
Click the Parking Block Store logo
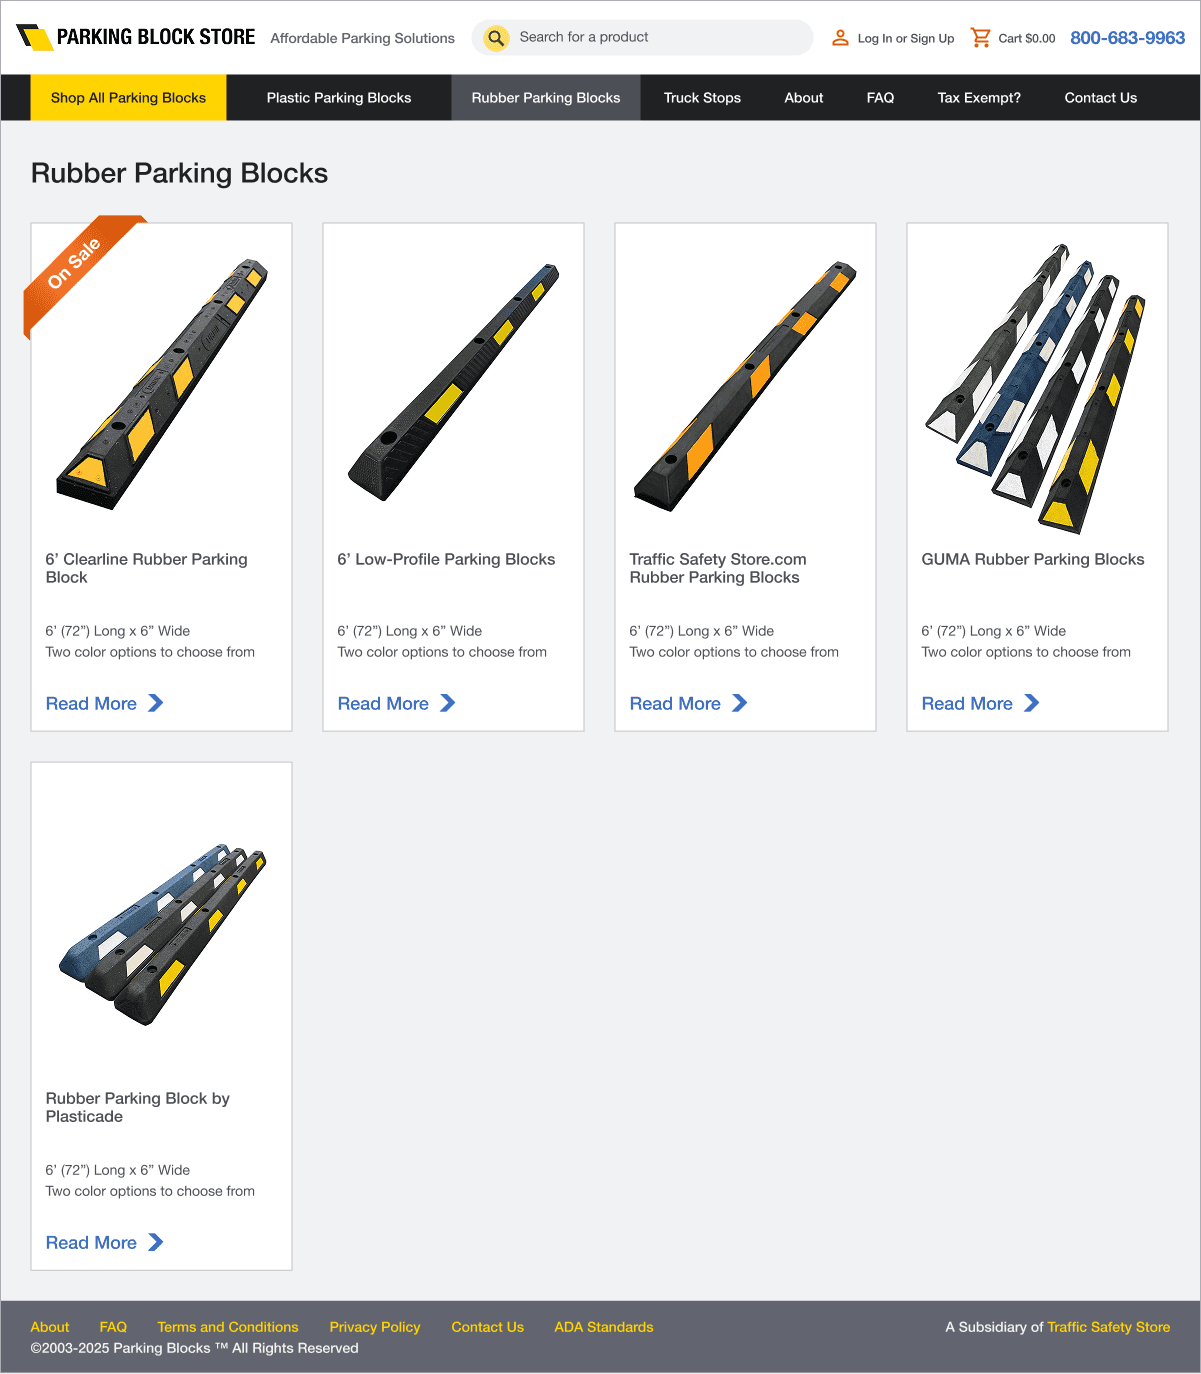pos(136,37)
